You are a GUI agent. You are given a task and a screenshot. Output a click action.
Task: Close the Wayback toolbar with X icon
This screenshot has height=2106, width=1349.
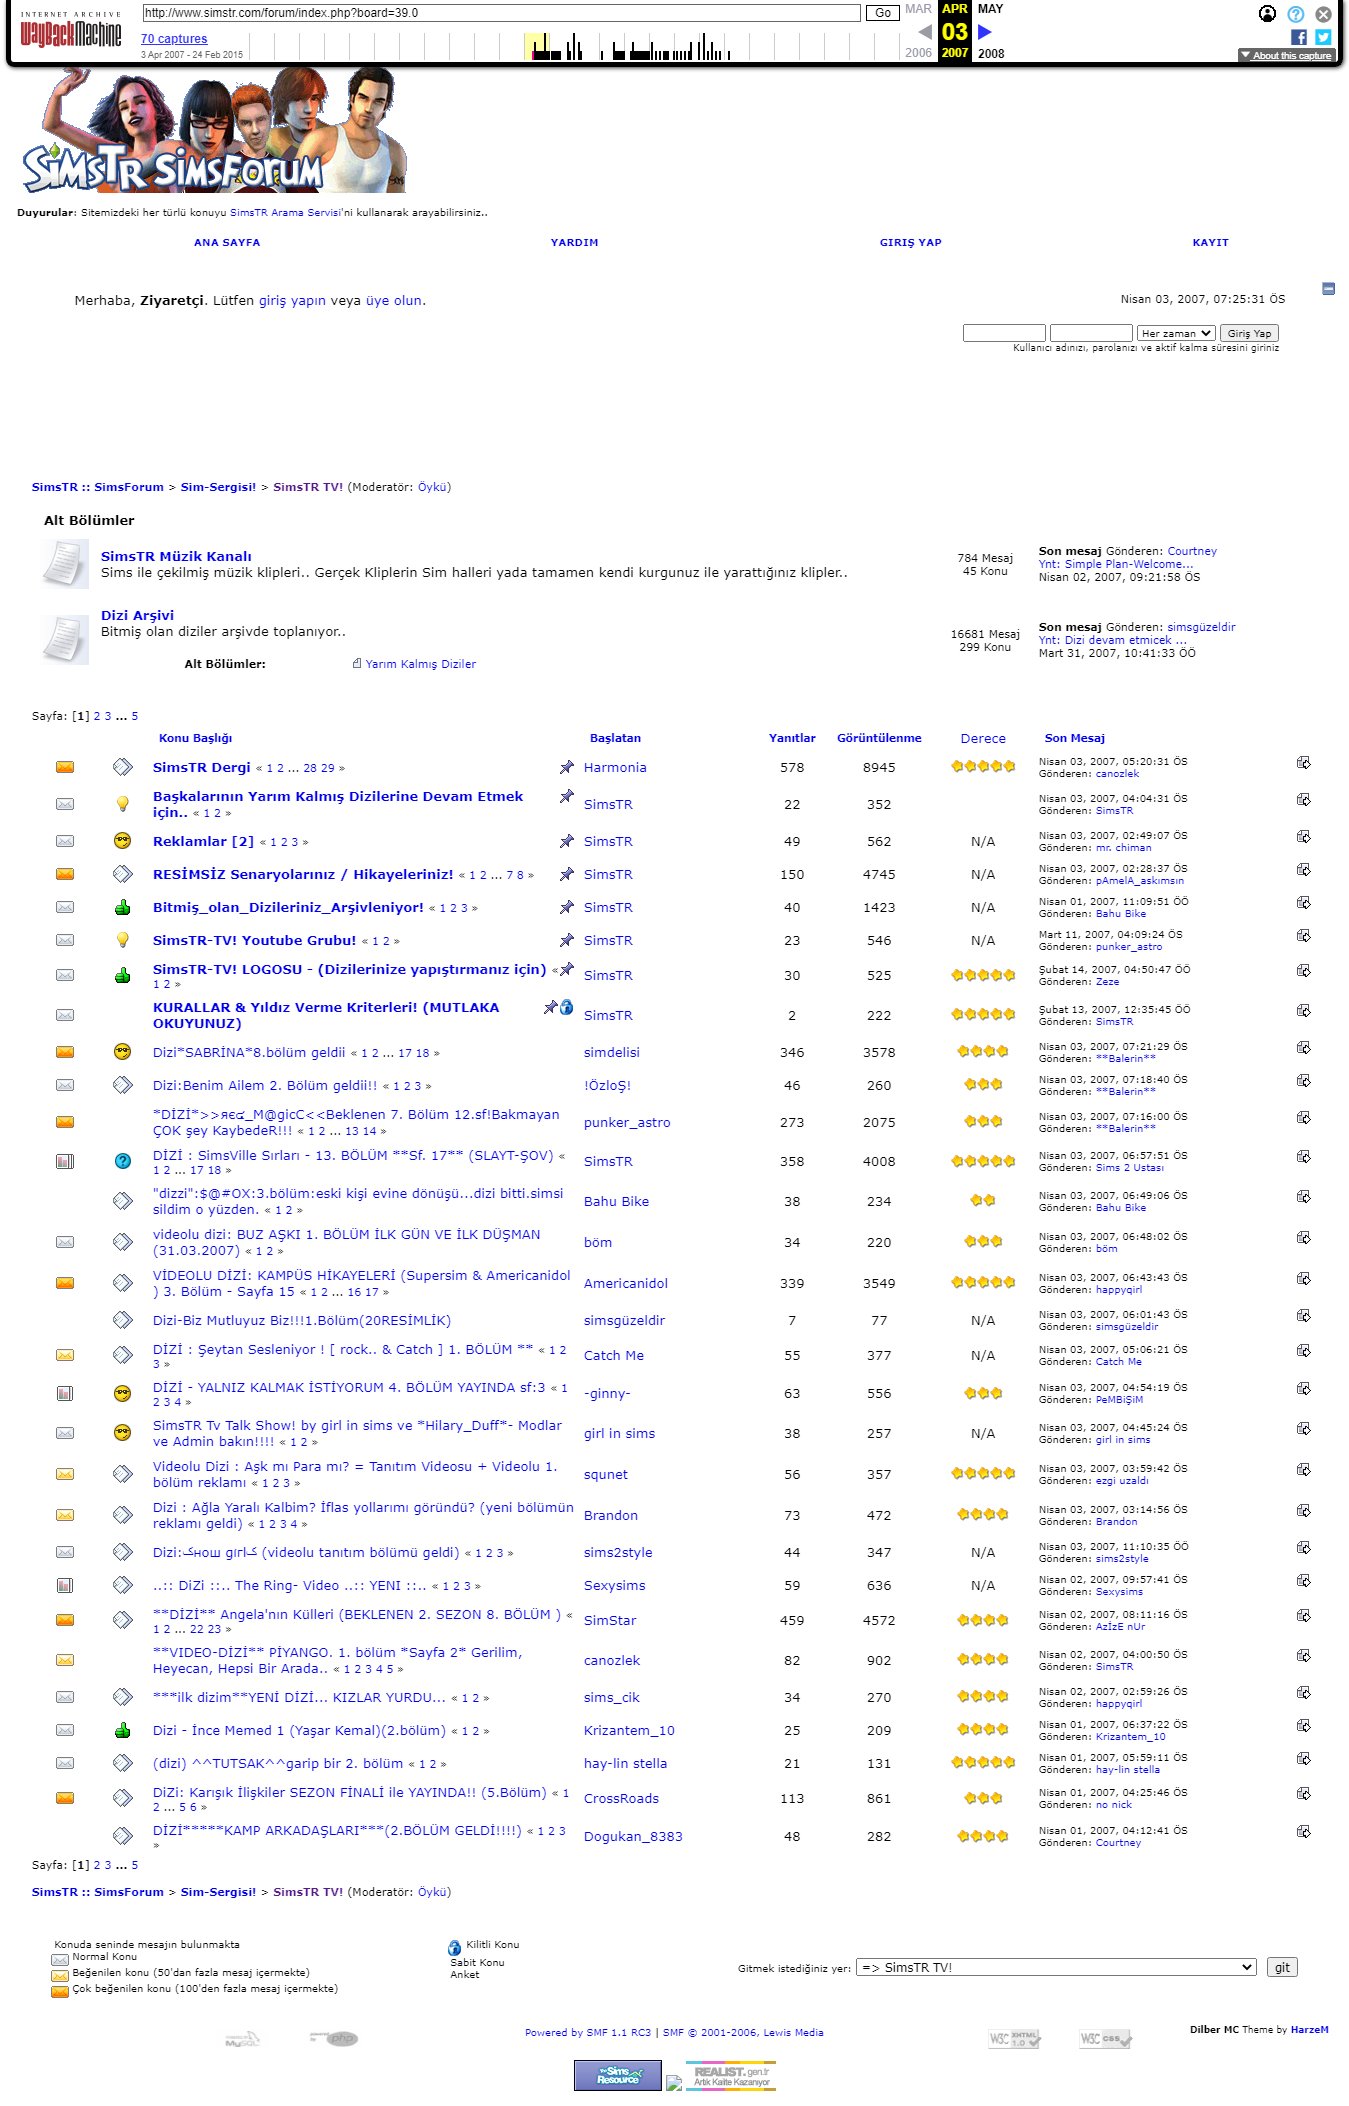tap(1323, 14)
